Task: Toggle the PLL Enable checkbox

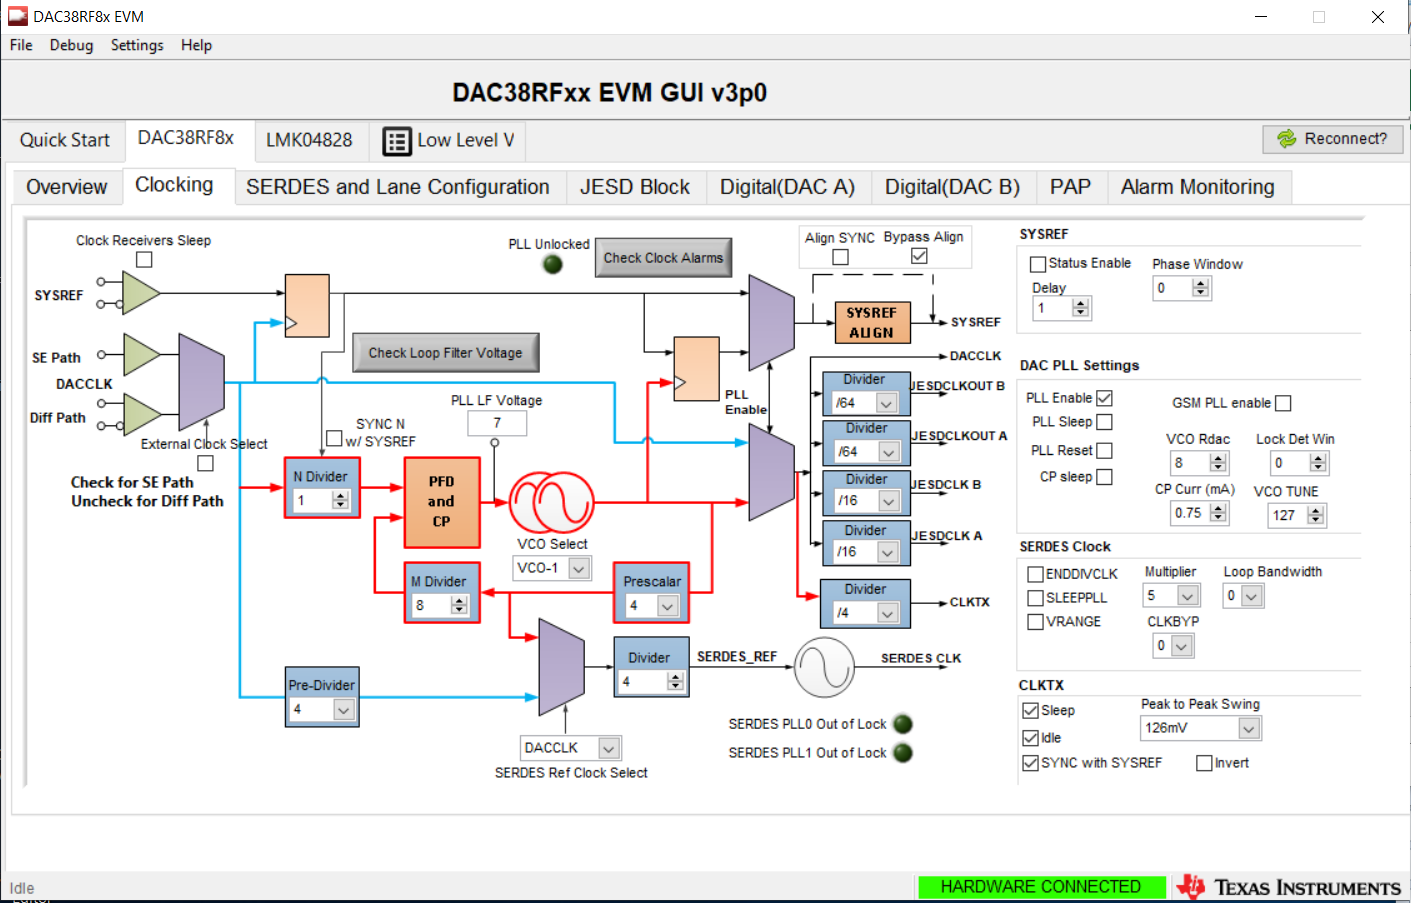Action: 1104,398
